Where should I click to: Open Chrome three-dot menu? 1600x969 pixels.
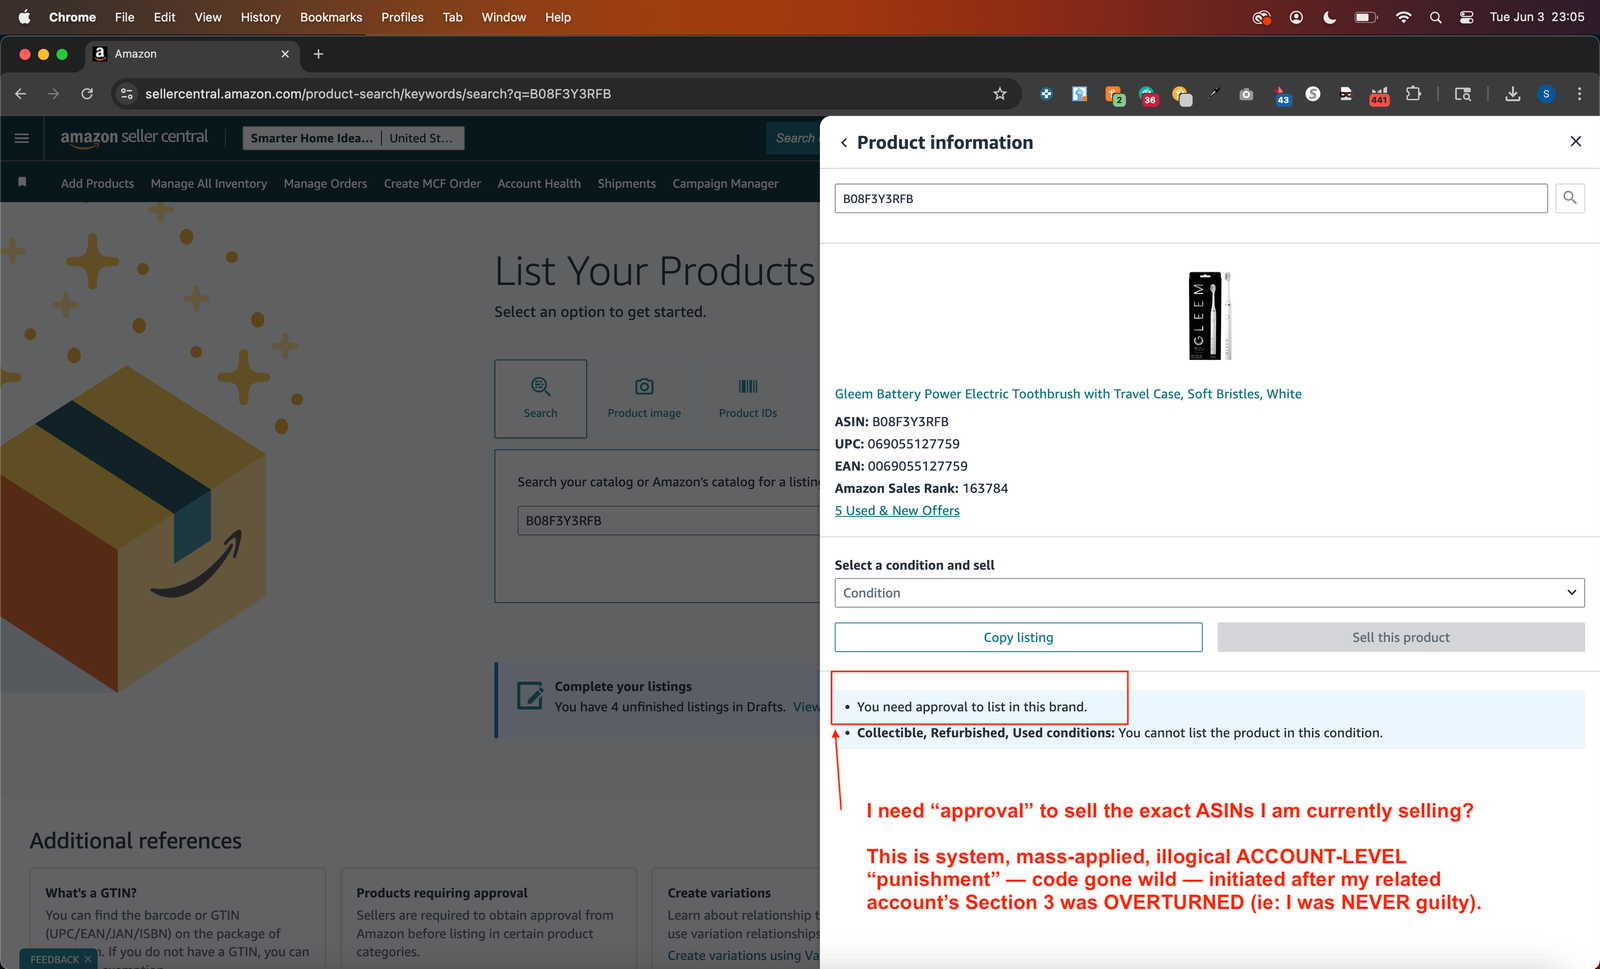tap(1580, 94)
